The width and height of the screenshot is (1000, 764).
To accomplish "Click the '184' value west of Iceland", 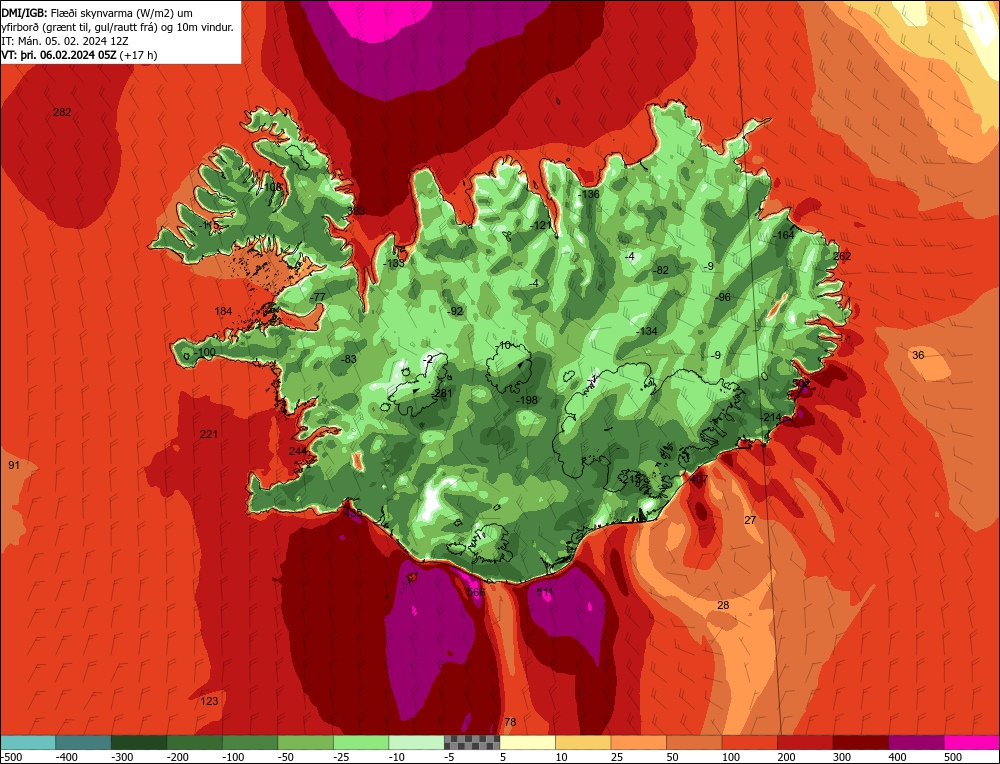I will pos(223,311).
